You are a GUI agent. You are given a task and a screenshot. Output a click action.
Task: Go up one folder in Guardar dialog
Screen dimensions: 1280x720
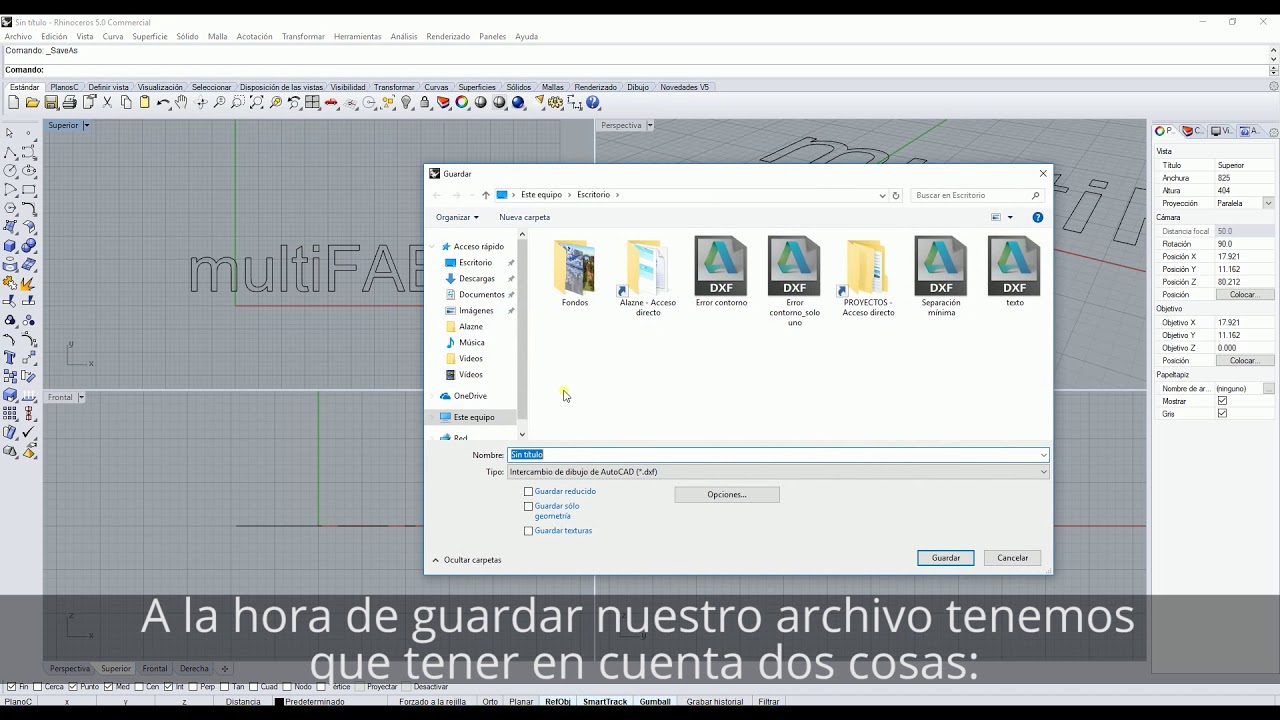[x=486, y=195]
